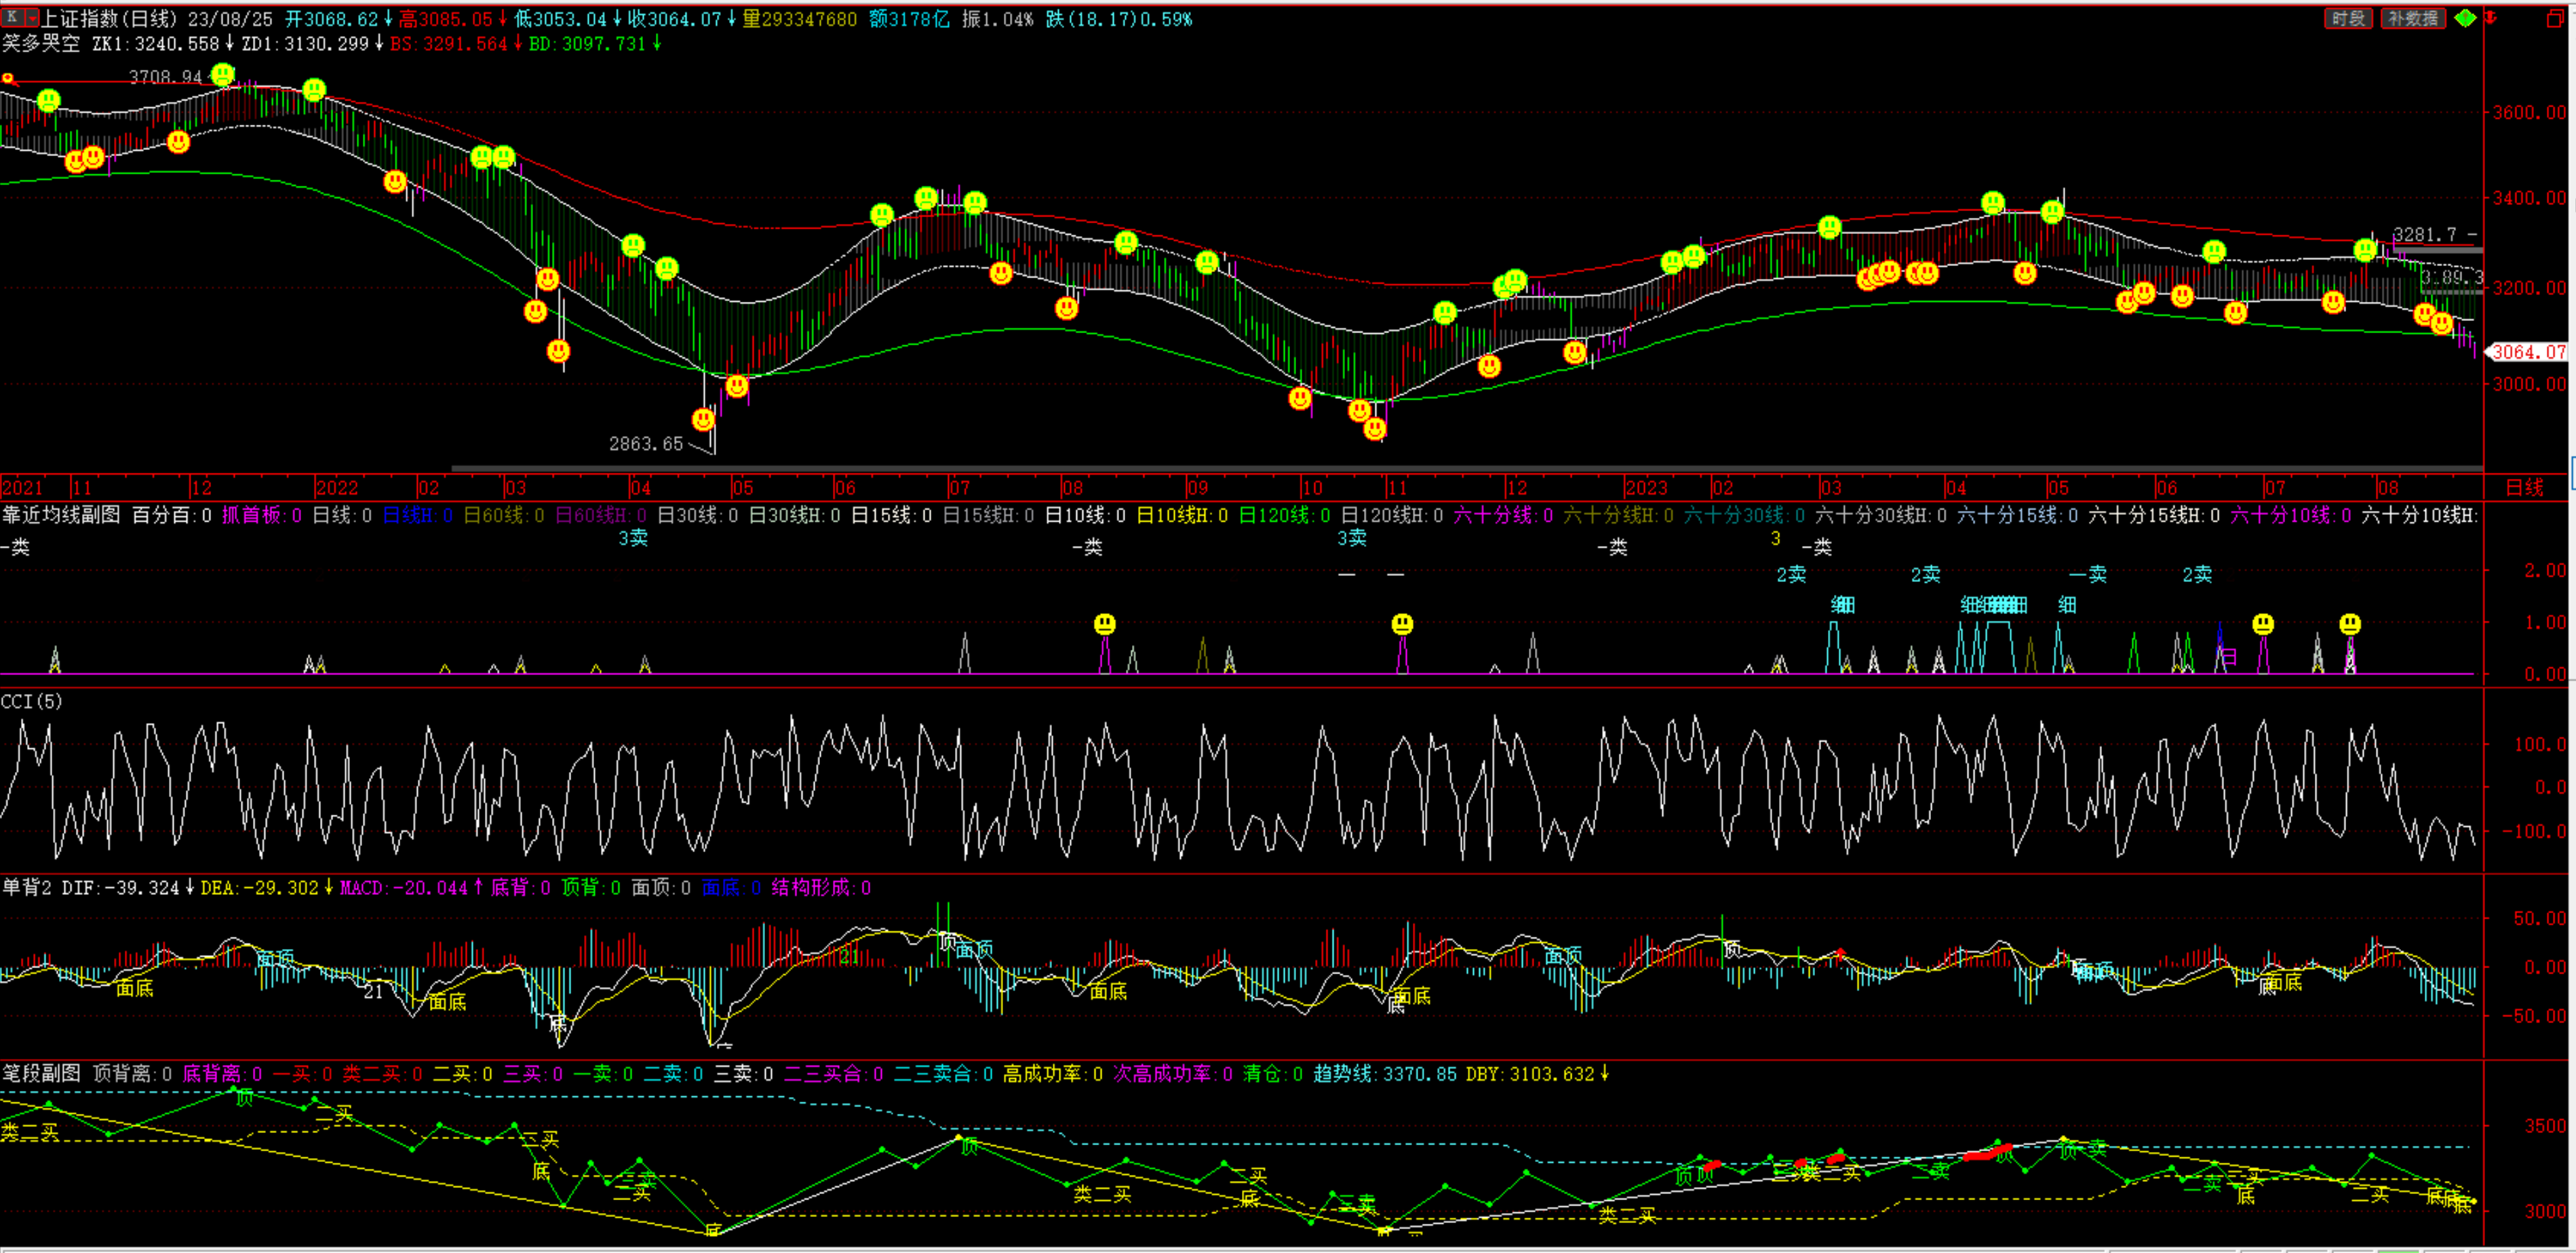Click the 3708.94 high price label
Viewport: 2576px width, 1253px height.
[165, 77]
